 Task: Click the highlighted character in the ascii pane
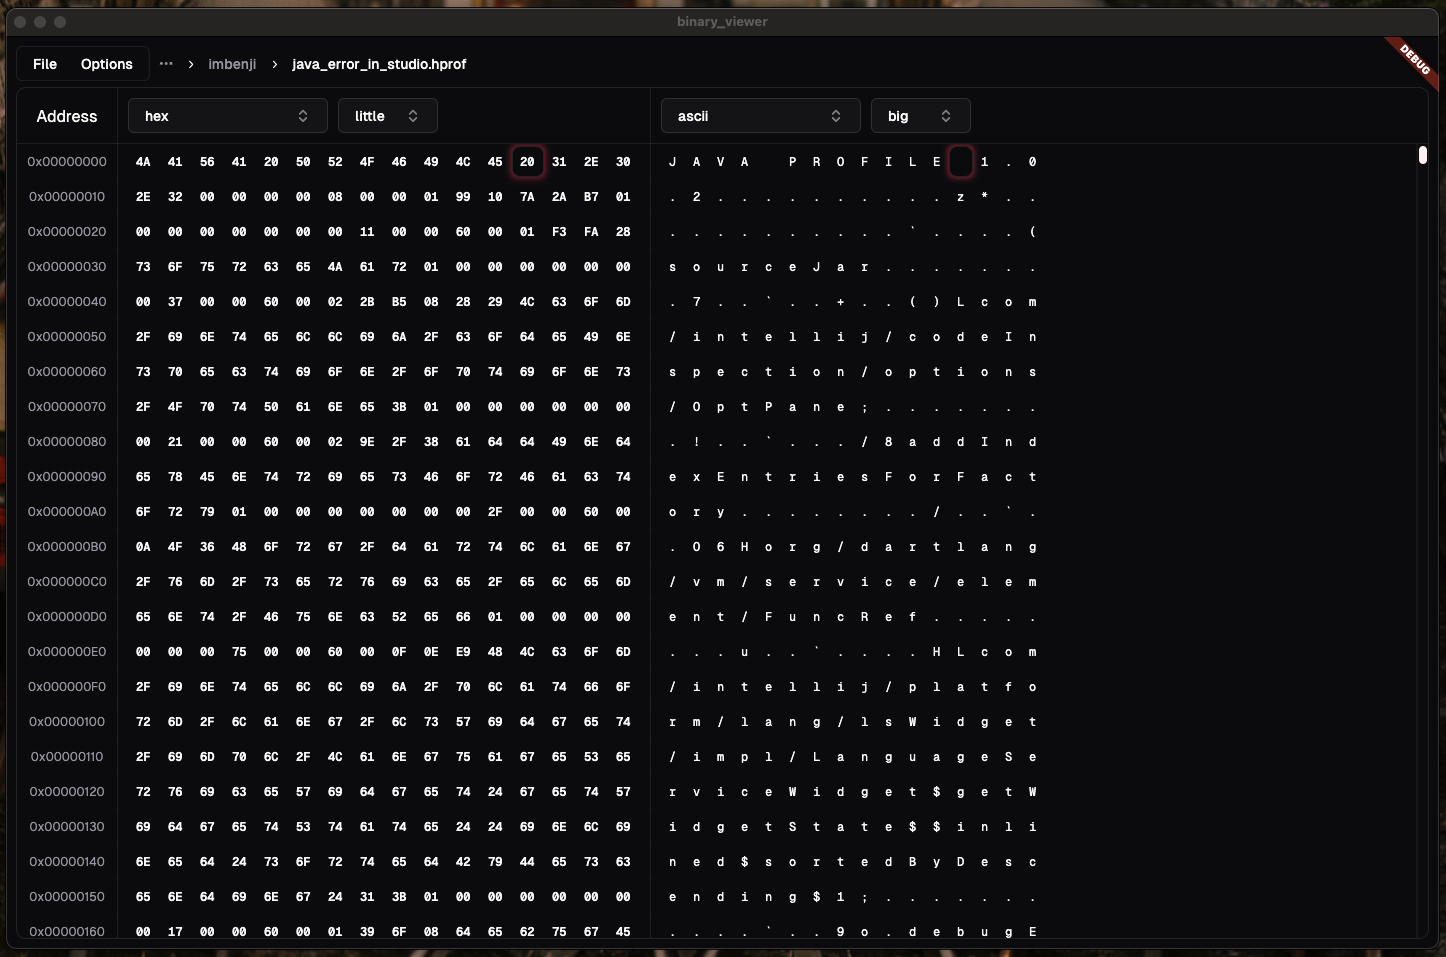tap(960, 161)
